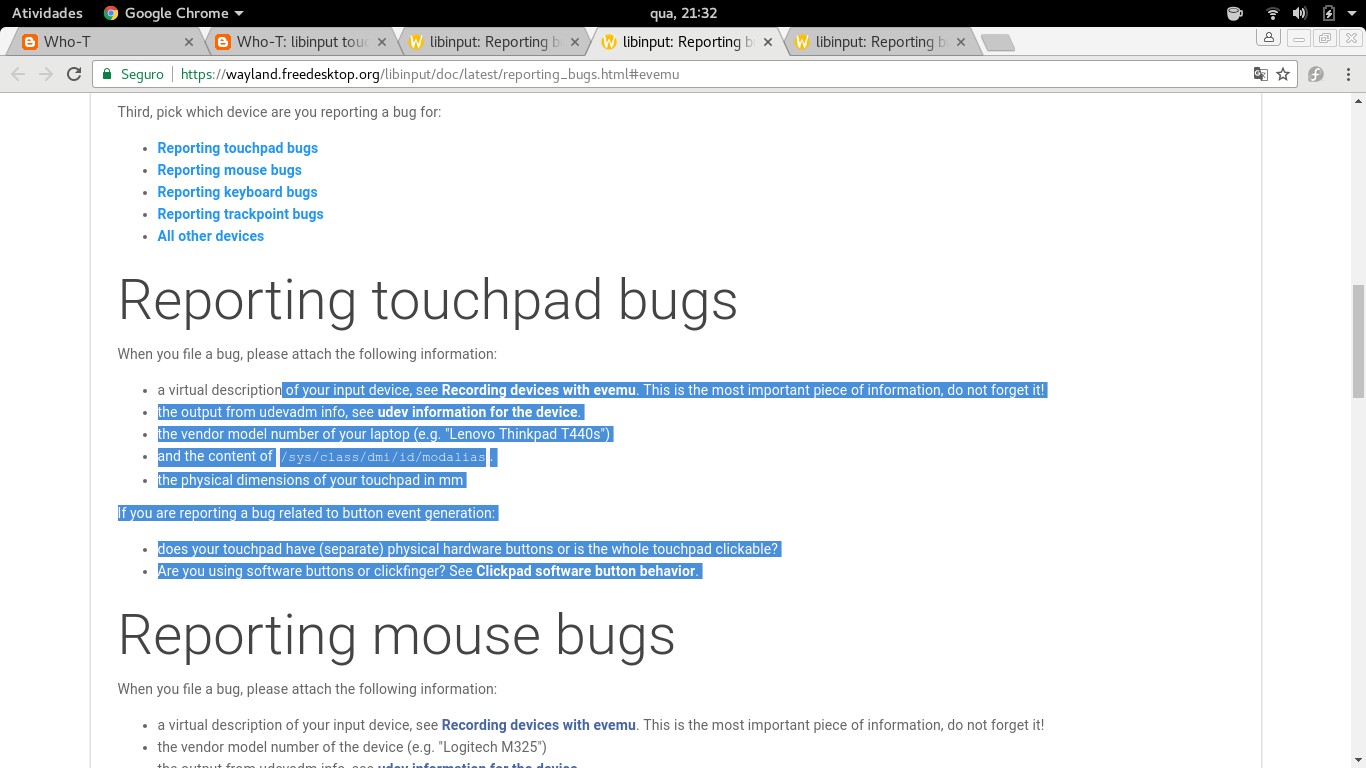Open the clock and calendar panel
The height and width of the screenshot is (768, 1366).
(683, 13)
